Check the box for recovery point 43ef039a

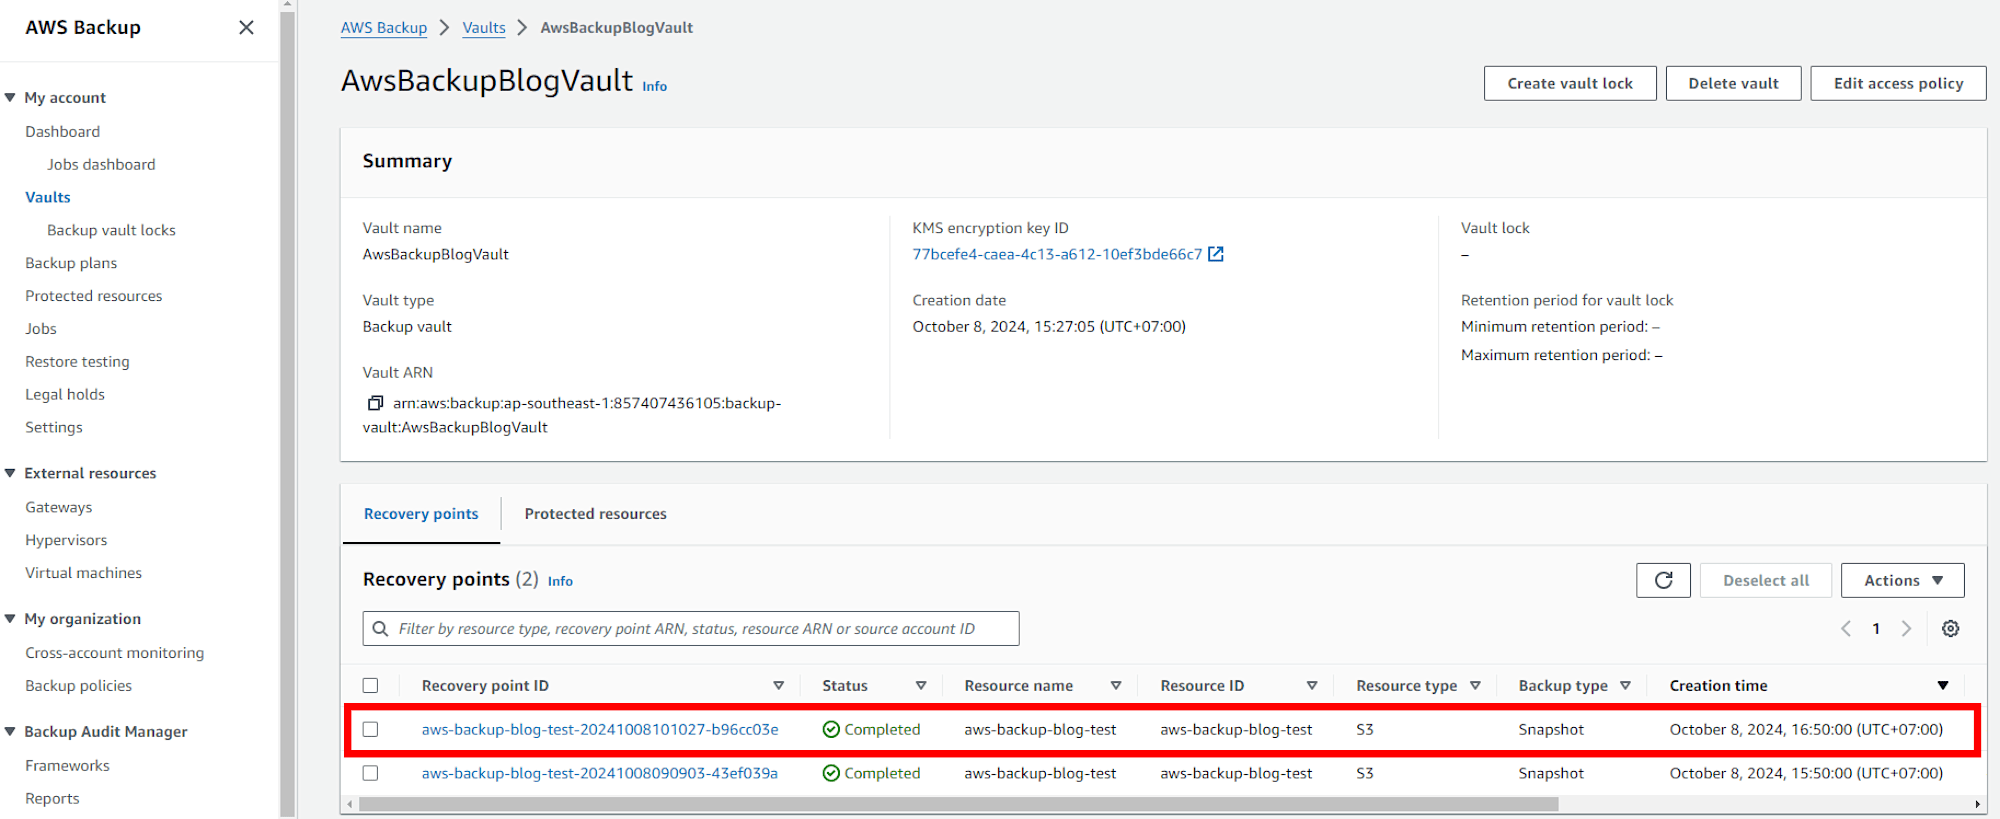click(370, 774)
